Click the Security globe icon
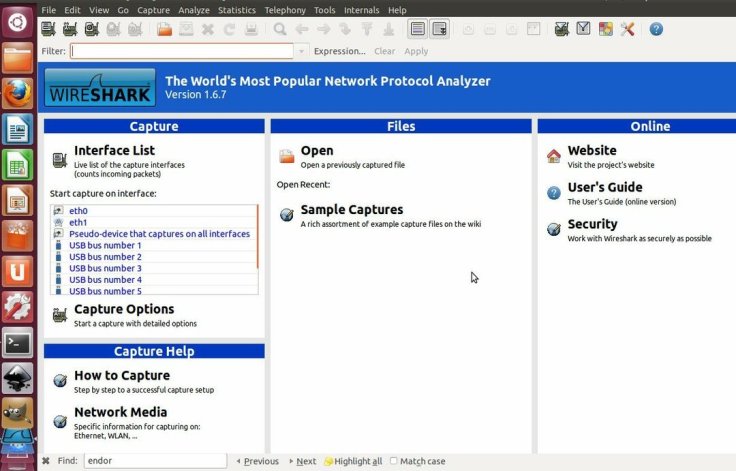This screenshot has width=736, height=471. [x=553, y=229]
